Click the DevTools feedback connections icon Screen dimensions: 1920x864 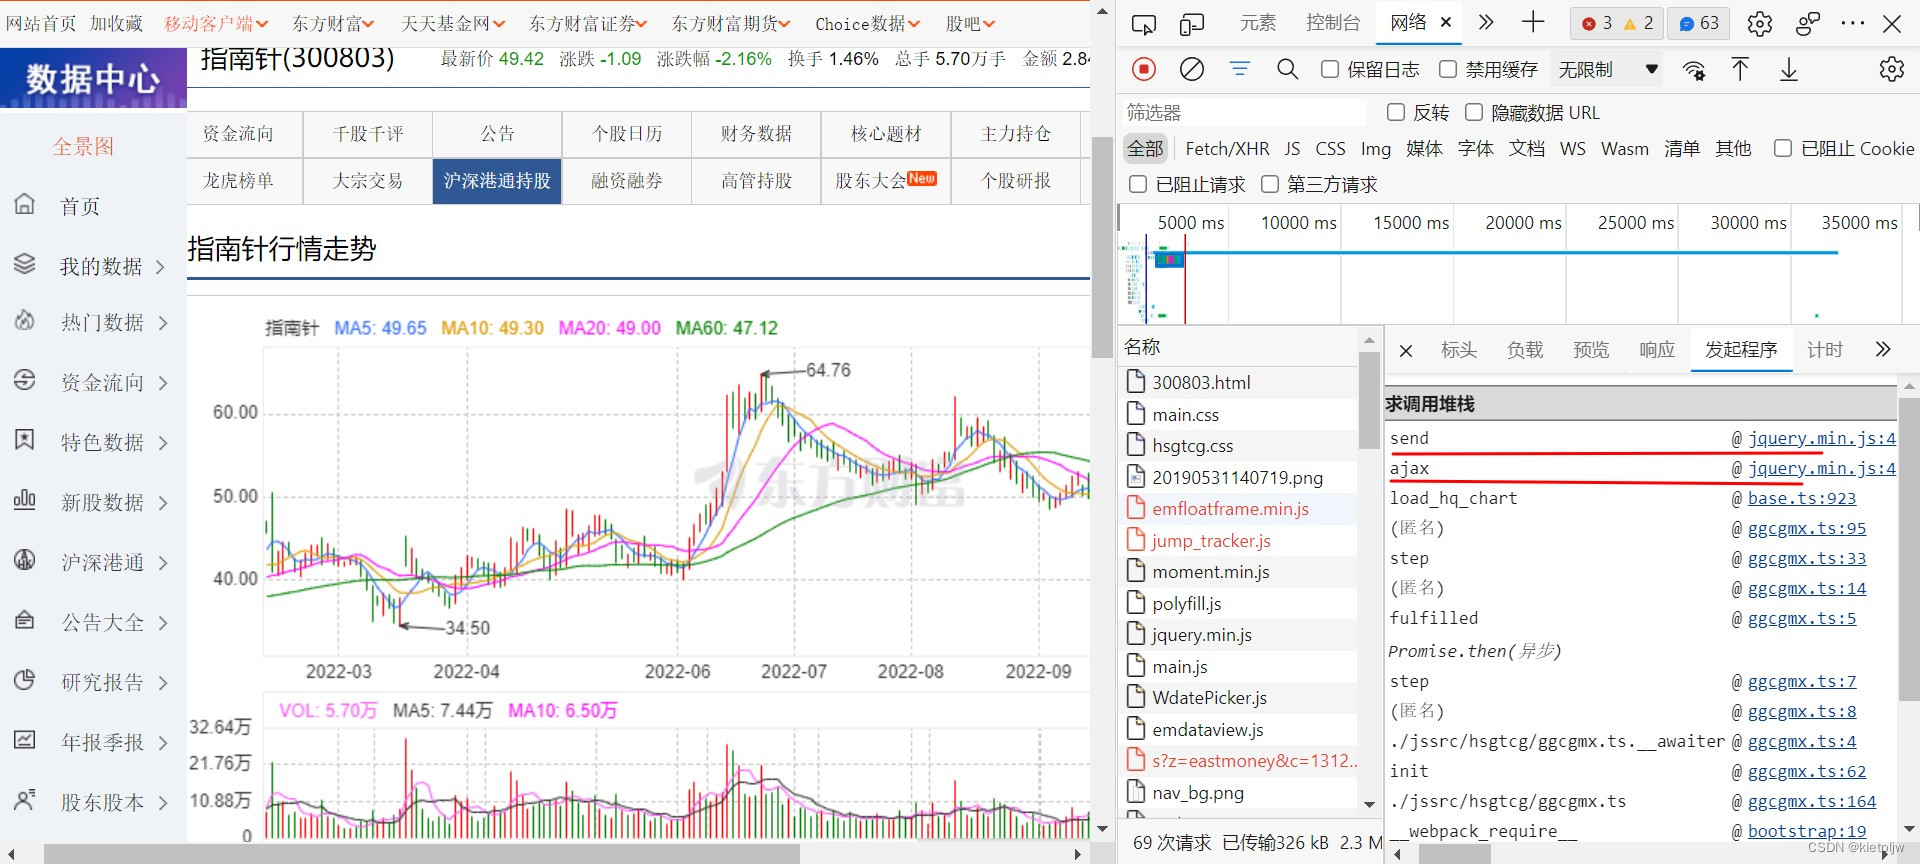point(1808,23)
